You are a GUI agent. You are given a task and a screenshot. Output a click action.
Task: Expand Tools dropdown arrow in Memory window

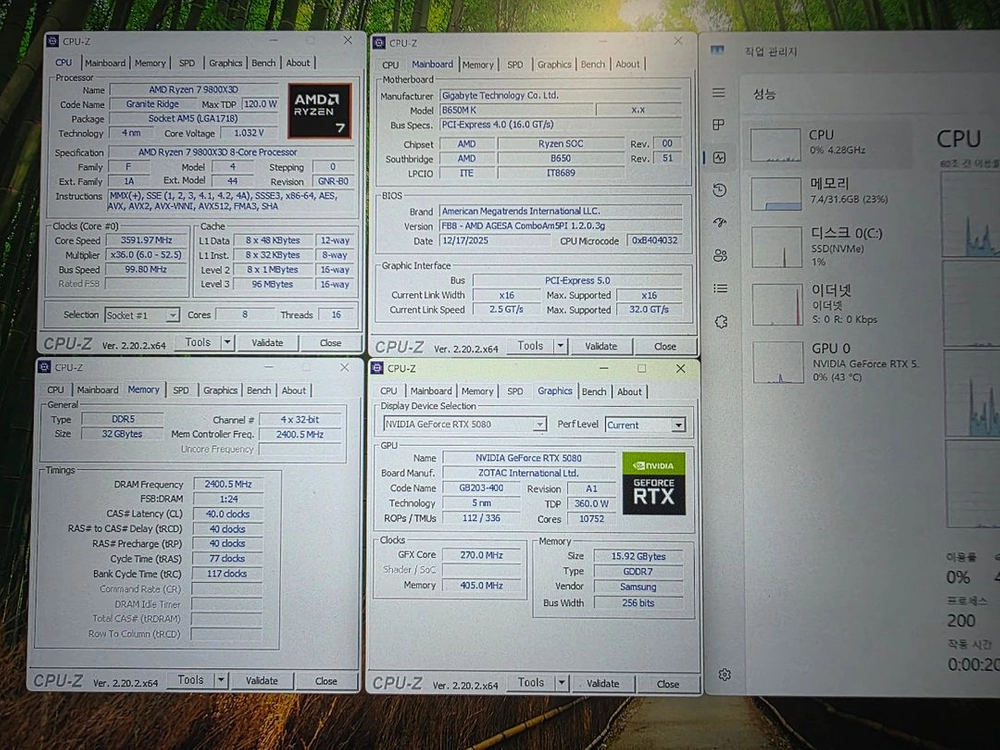(x=221, y=680)
